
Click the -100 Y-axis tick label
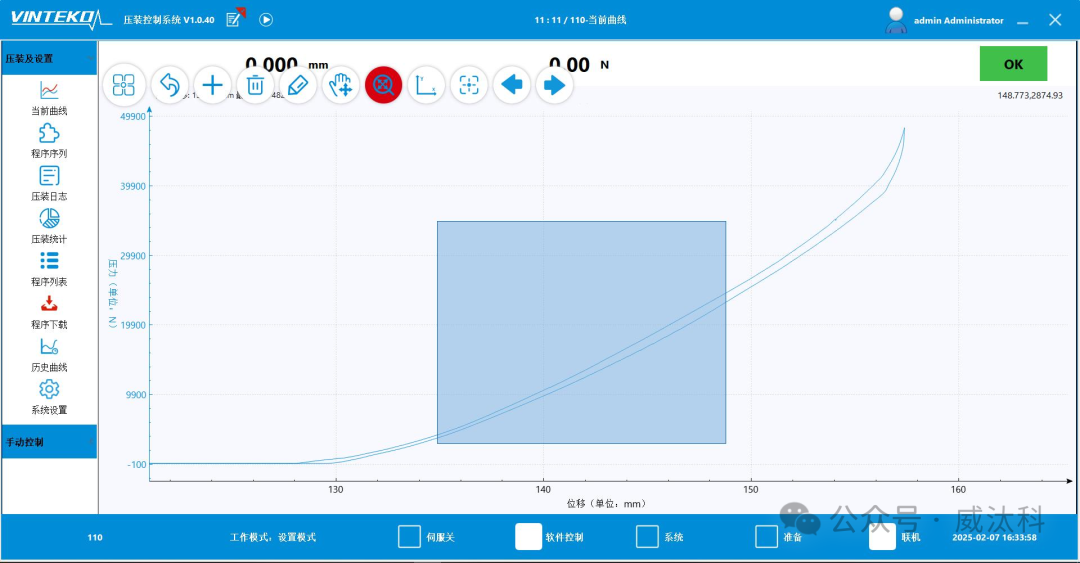point(137,464)
